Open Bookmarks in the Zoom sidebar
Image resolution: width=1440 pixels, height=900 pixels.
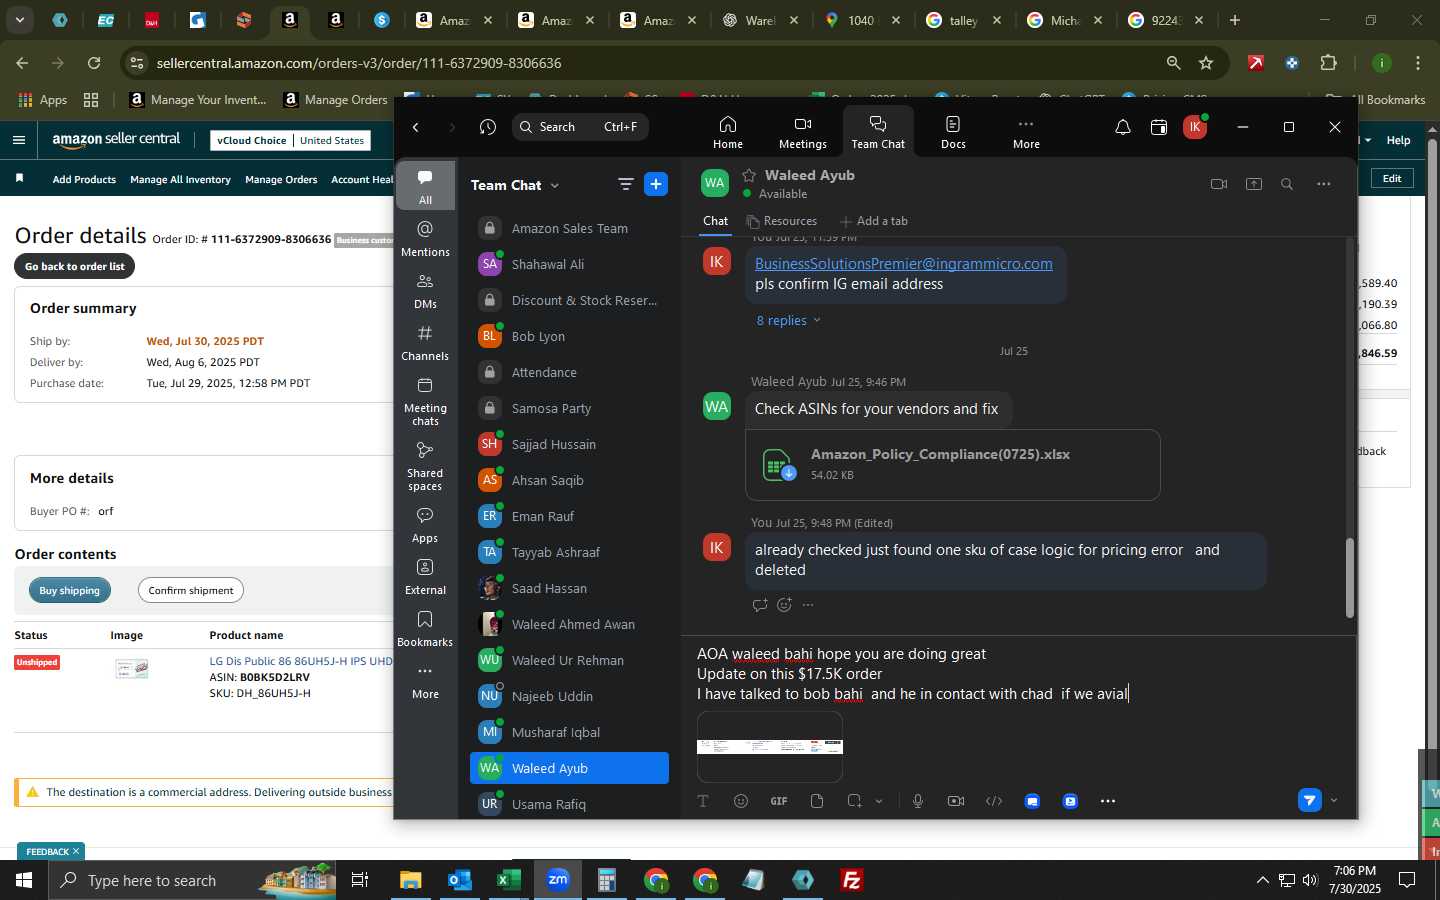pos(425,629)
